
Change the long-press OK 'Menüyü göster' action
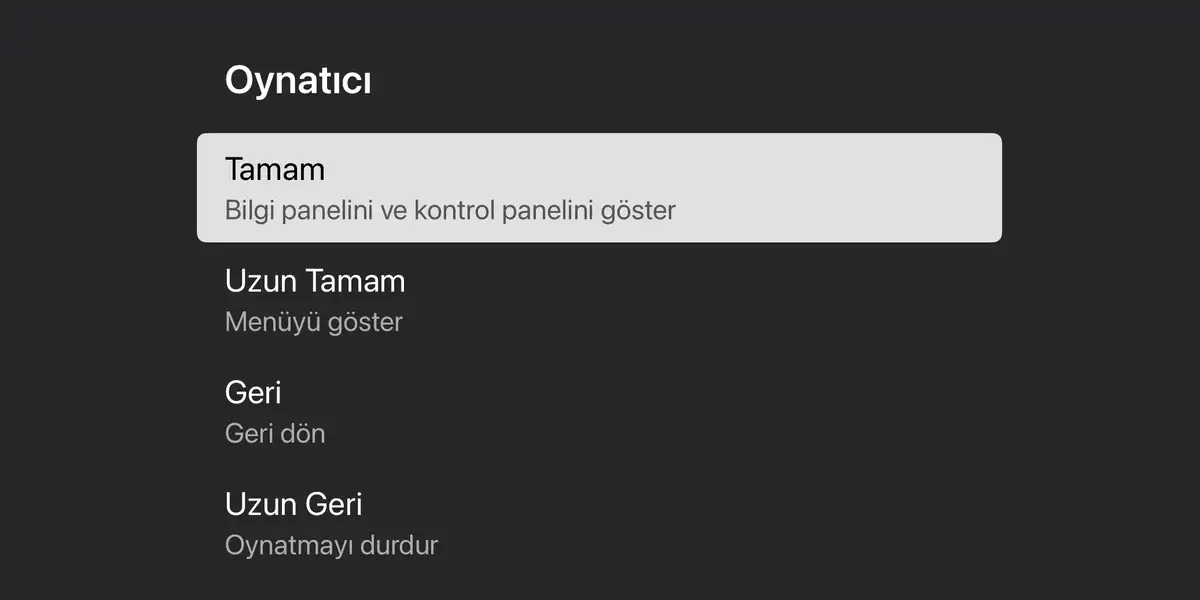tap(599, 300)
